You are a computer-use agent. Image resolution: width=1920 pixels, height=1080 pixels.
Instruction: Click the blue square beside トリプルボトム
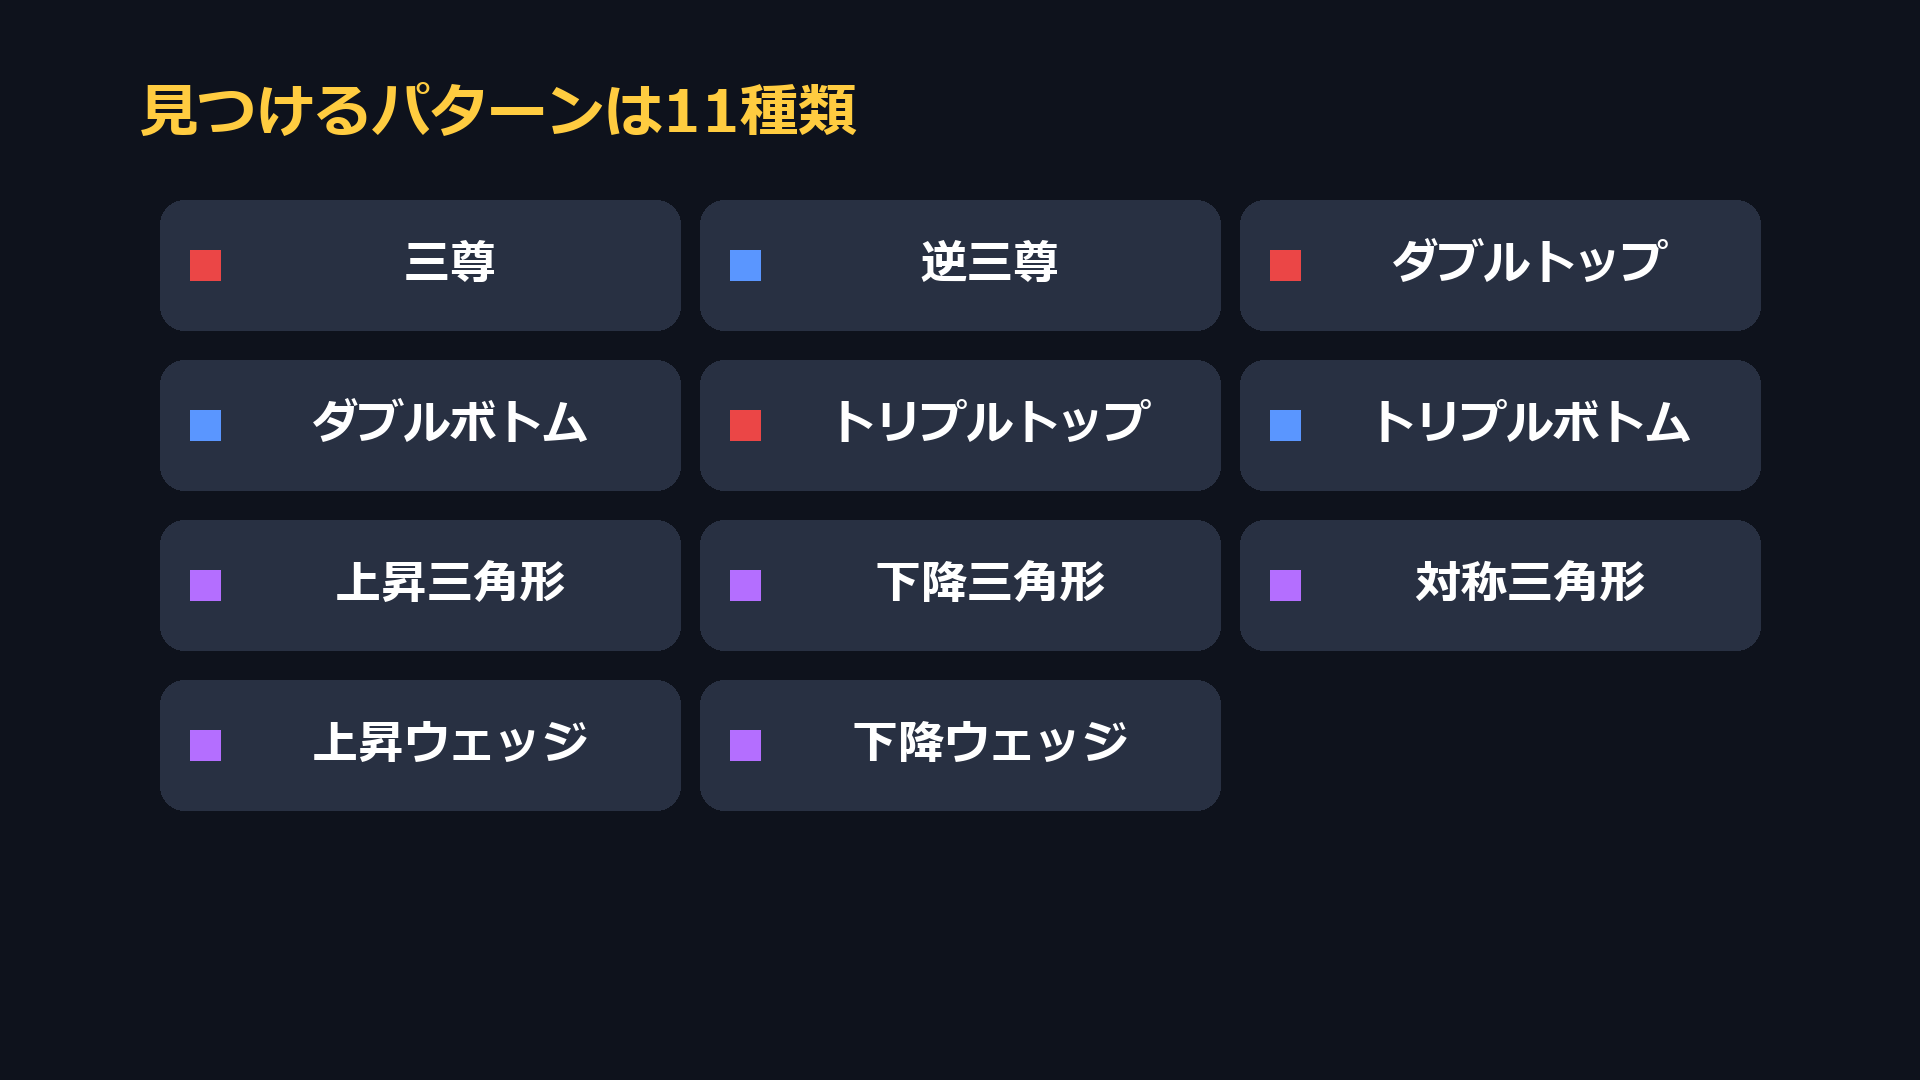click(x=1285, y=425)
